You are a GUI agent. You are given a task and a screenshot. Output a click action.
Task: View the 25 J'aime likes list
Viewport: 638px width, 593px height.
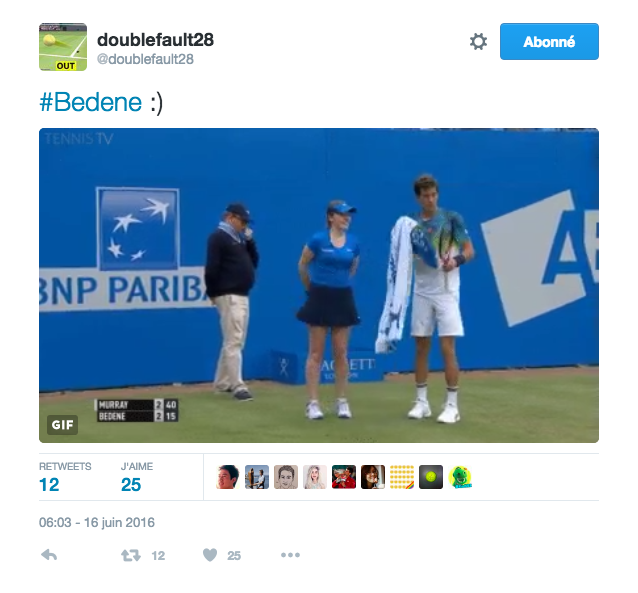pyautogui.click(x=137, y=476)
